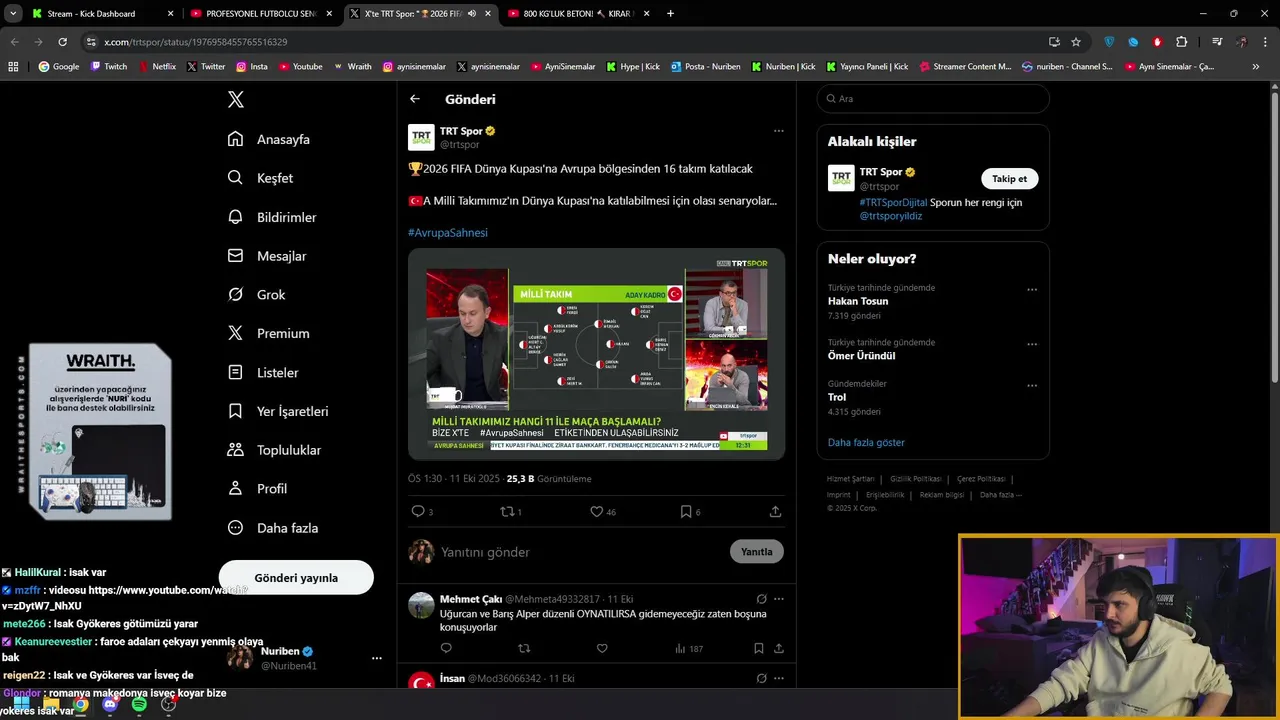Image resolution: width=1280 pixels, height=720 pixels.
Task: Bookmark this page with the star icon
Action: click(x=1076, y=42)
